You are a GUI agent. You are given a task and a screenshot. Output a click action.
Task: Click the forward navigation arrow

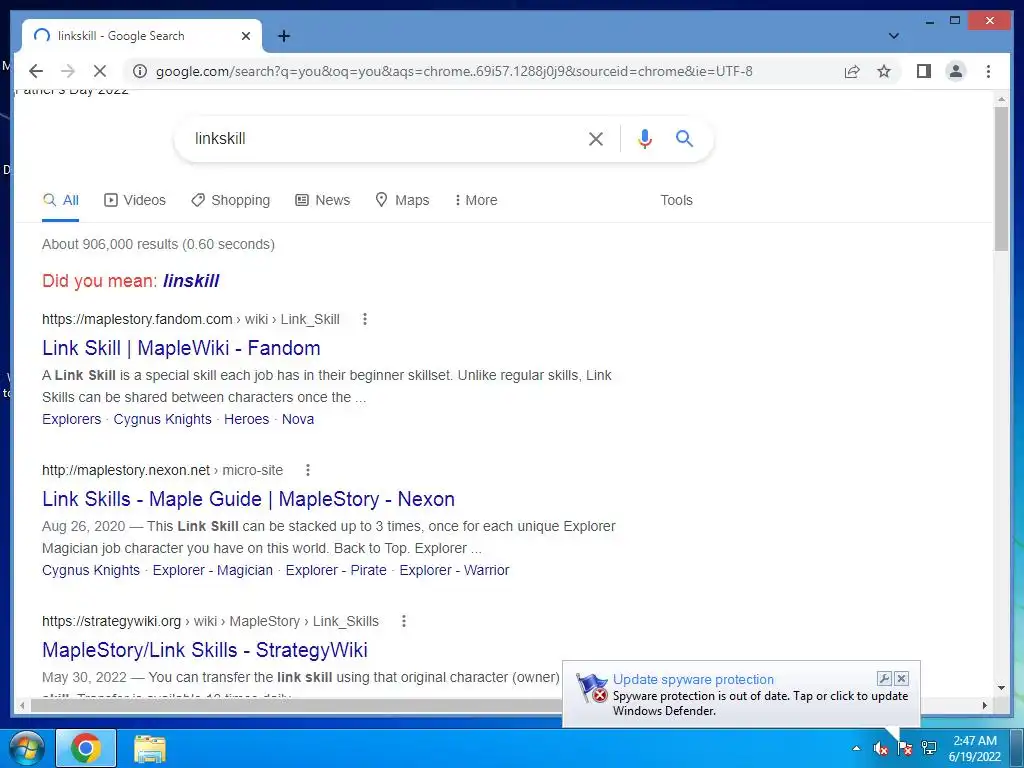click(68, 71)
